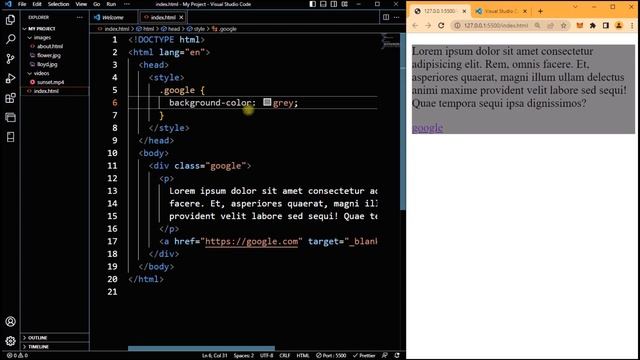Open Chrome profile avatar
640x360 pixels.
coord(619,25)
